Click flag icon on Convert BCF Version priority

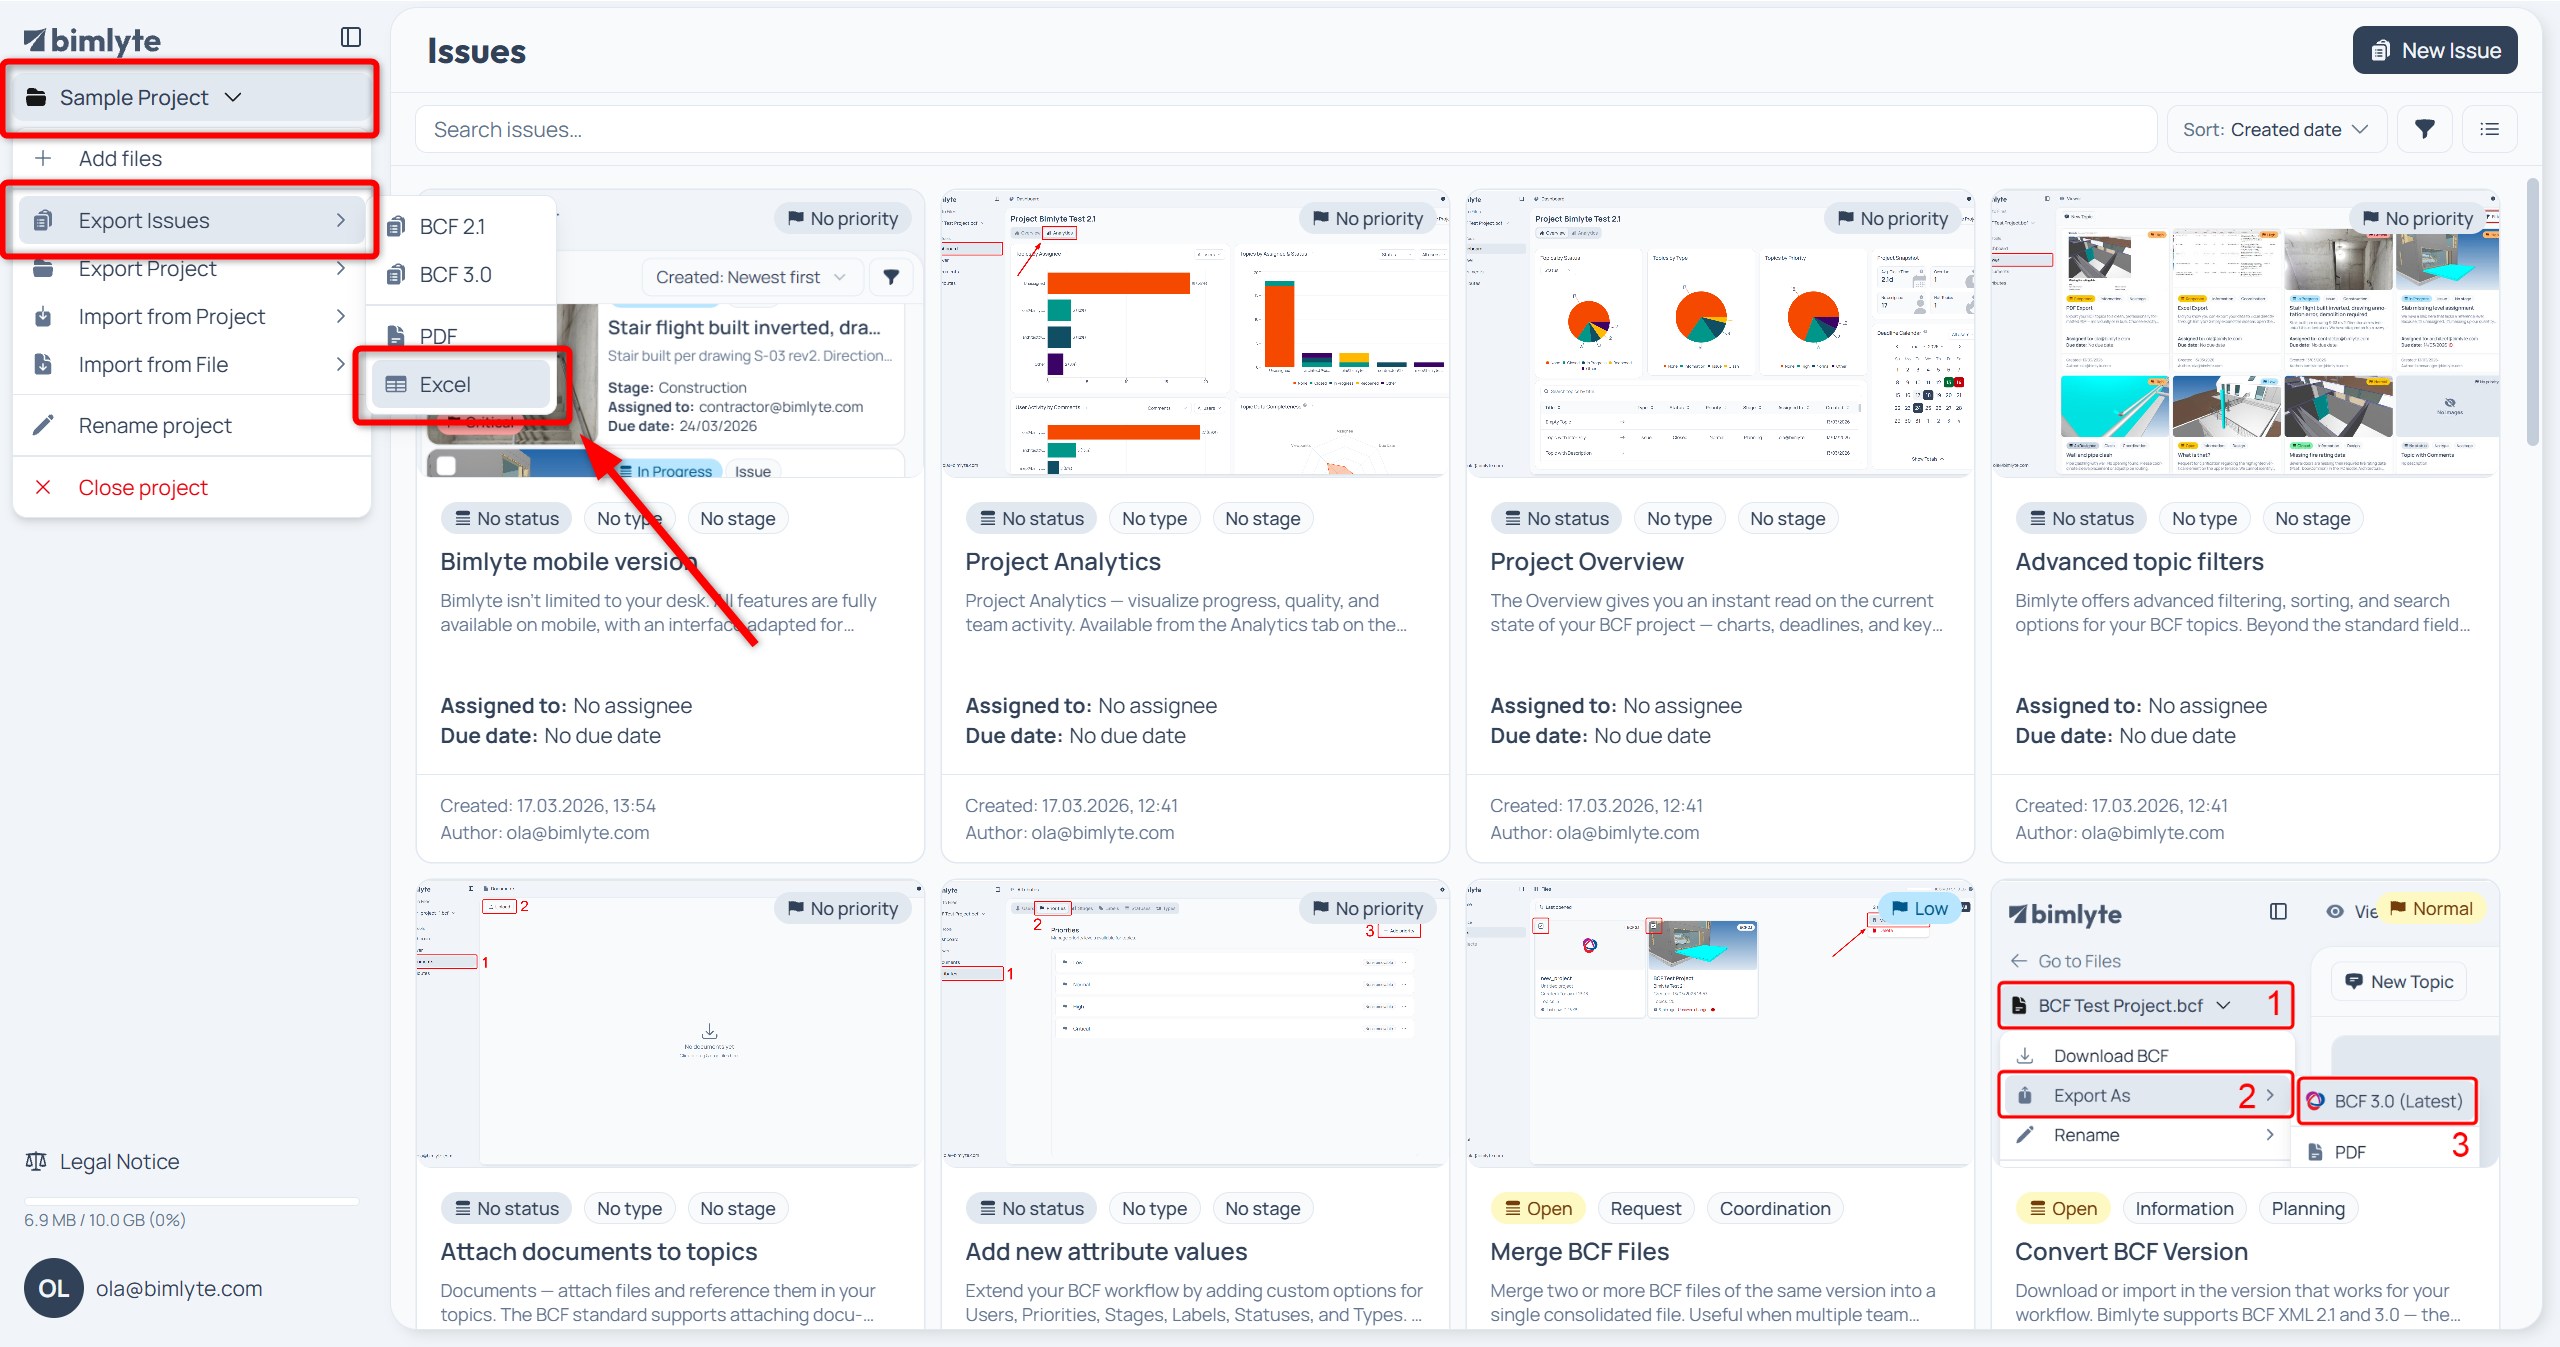2397,908
